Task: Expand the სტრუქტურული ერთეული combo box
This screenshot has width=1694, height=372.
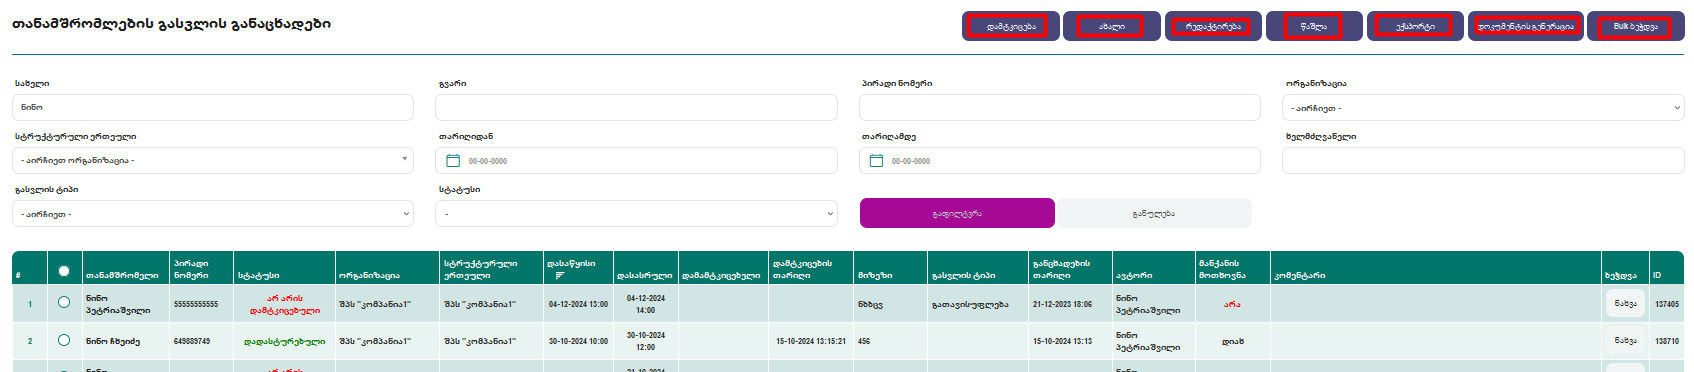Action: [213, 160]
